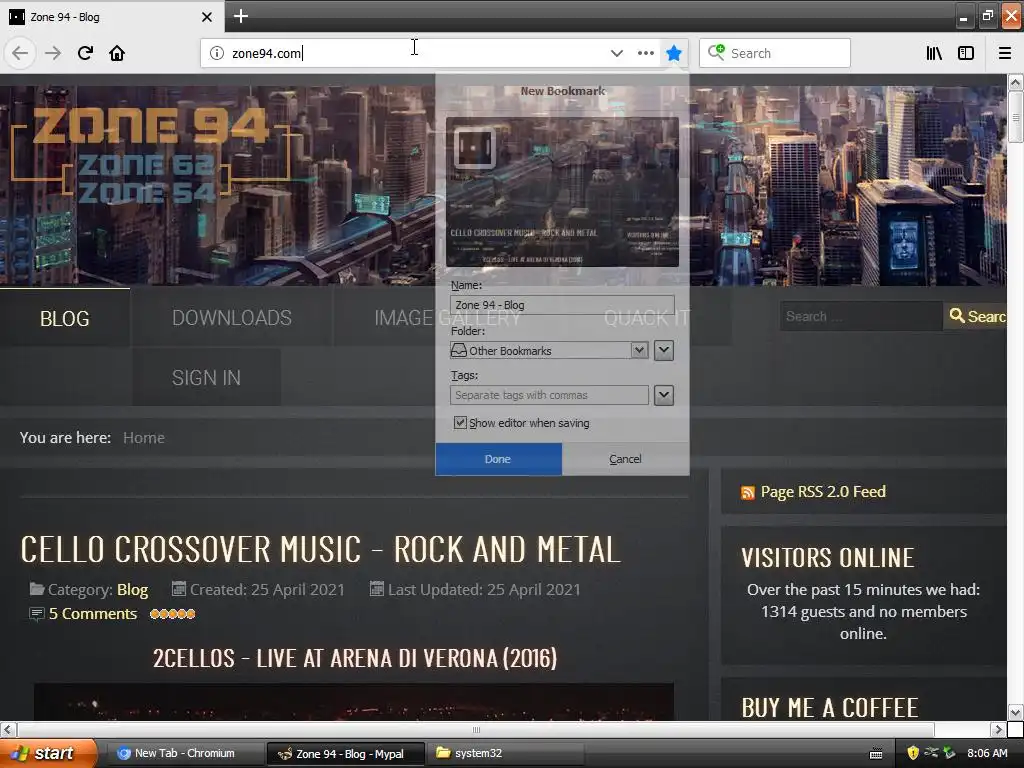1024x768 pixels.
Task: Open the Windows start menu
Action: coord(47,753)
